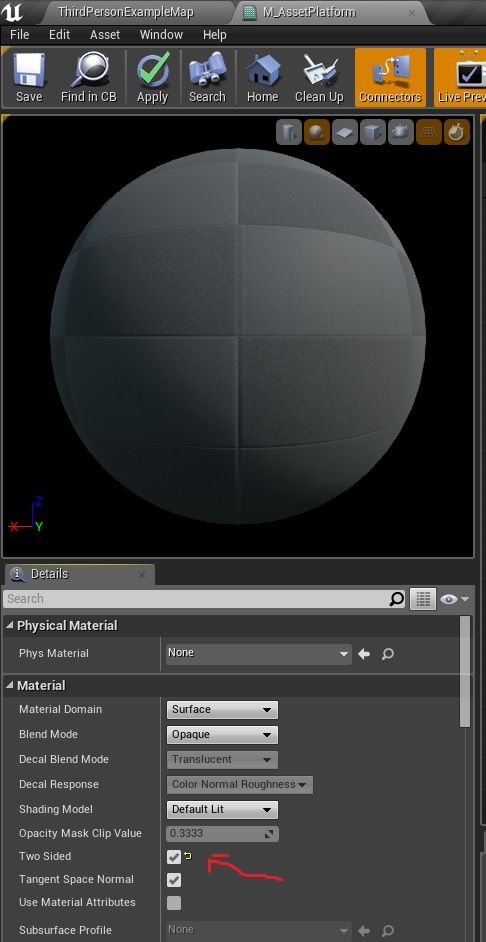The height and width of the screenshot is (942, 486).
Task: Enable Use Material Attributes checkbox
Action: (x=174, y=903)
